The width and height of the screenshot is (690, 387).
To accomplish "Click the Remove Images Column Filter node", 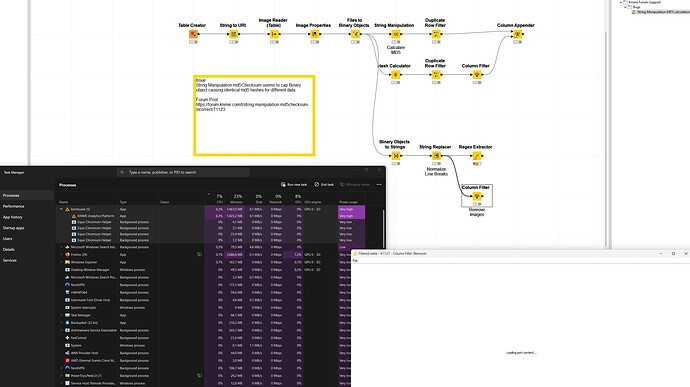I will (477, 196).
